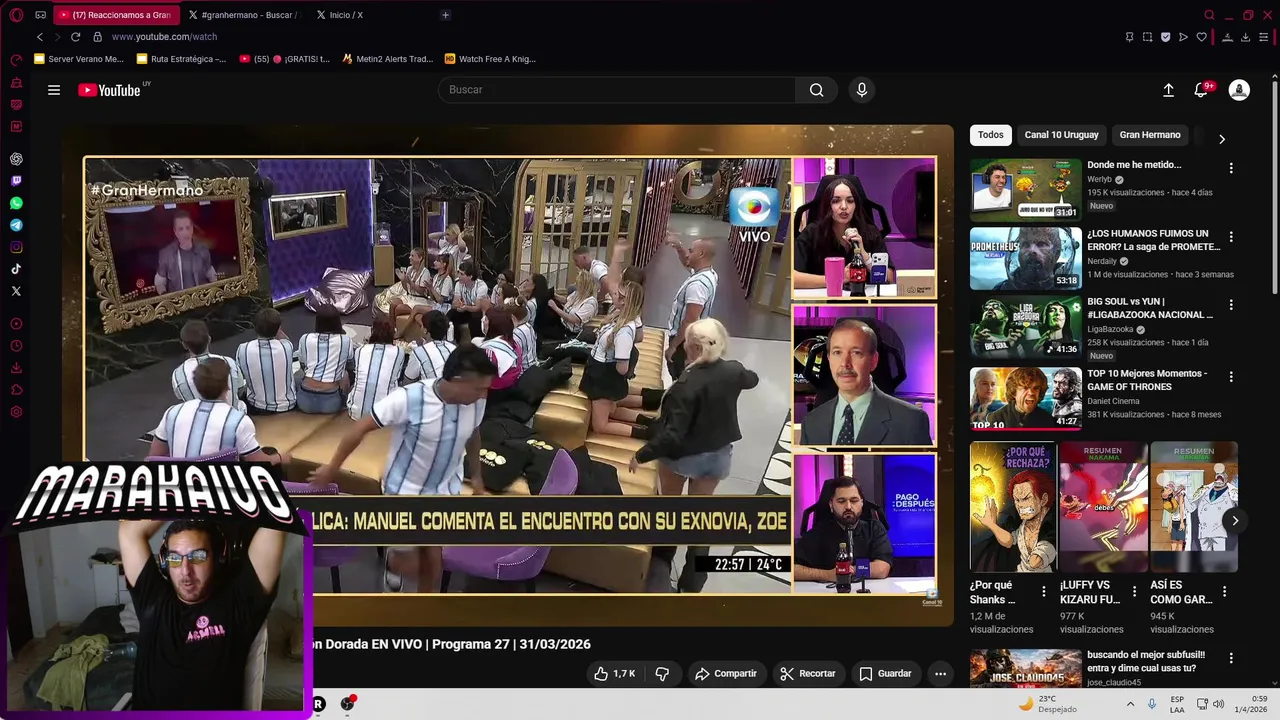Open YouTube notifications bell
1280x720 pixels.
pos(1202,90)
